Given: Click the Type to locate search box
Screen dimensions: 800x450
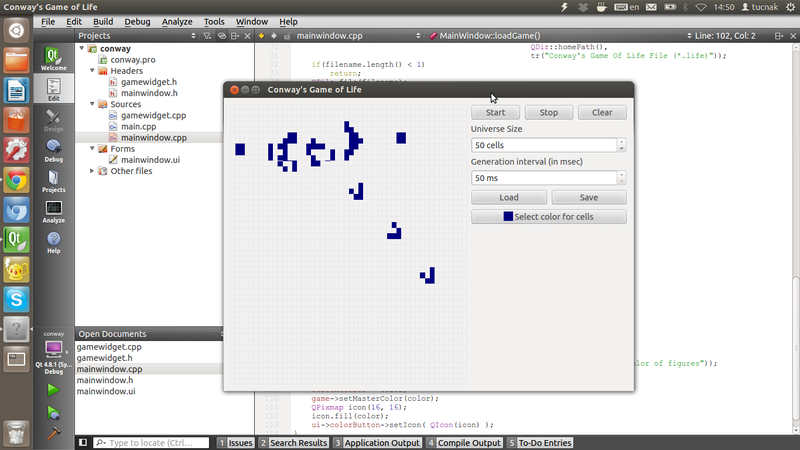Looking at the screenshot, I should coord(152,442).
